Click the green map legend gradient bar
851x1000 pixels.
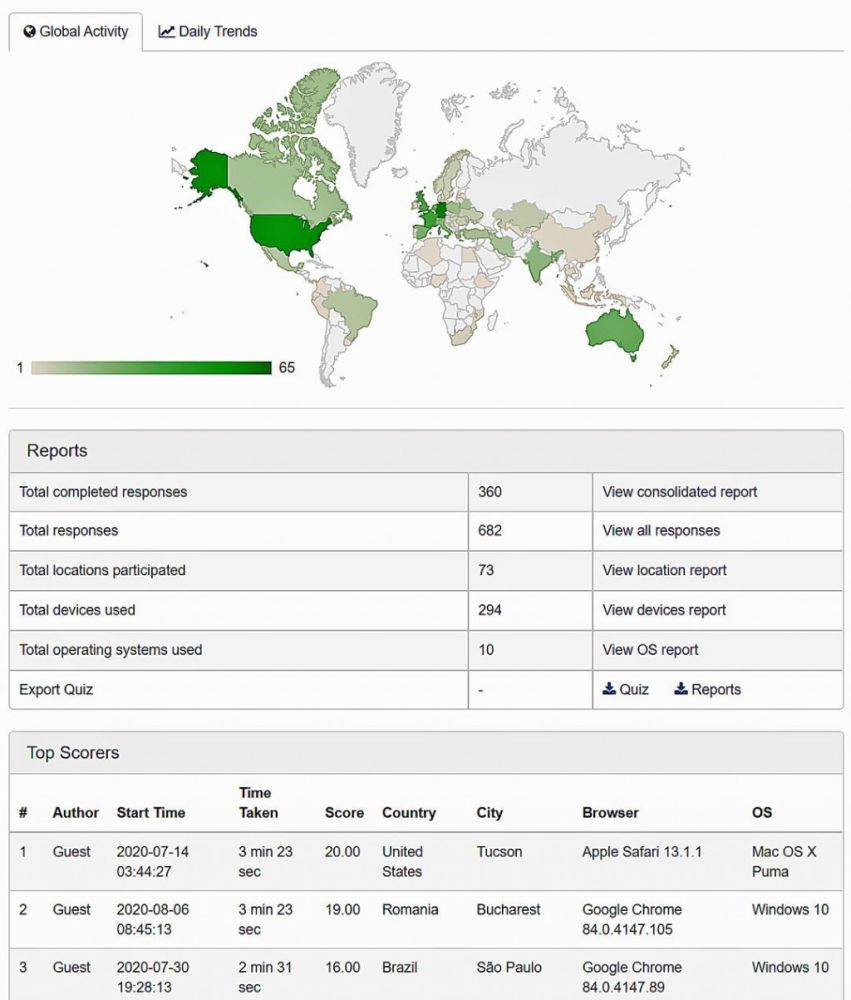152,367
